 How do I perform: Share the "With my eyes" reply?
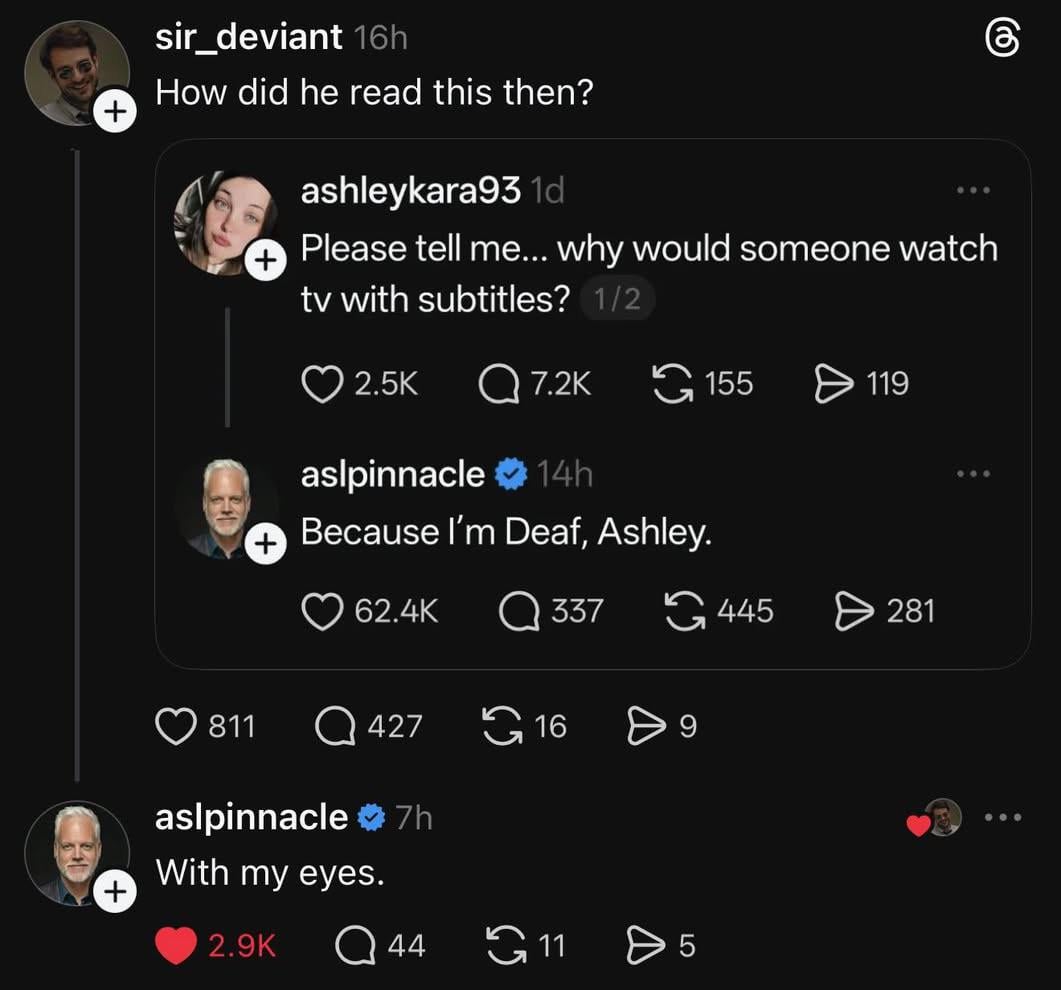[643, 945]
